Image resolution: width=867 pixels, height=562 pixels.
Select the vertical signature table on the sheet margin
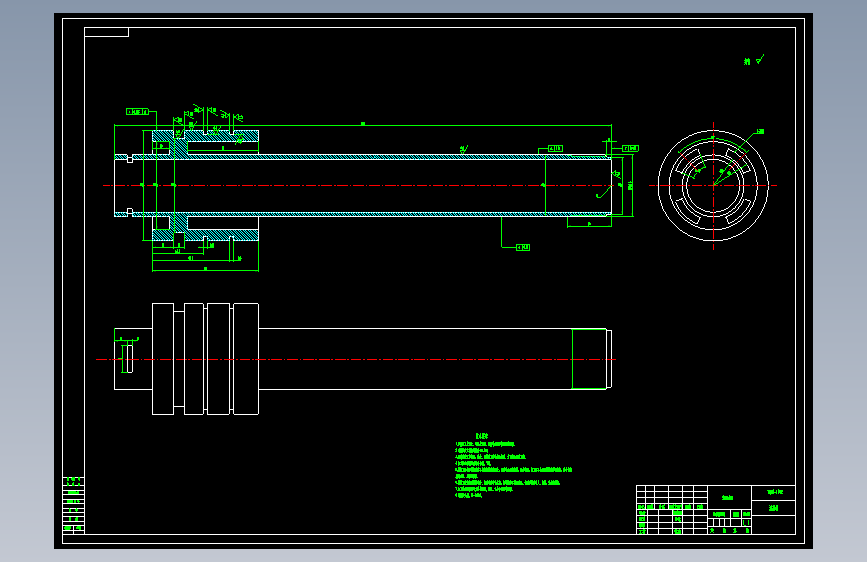pos(74,505)
